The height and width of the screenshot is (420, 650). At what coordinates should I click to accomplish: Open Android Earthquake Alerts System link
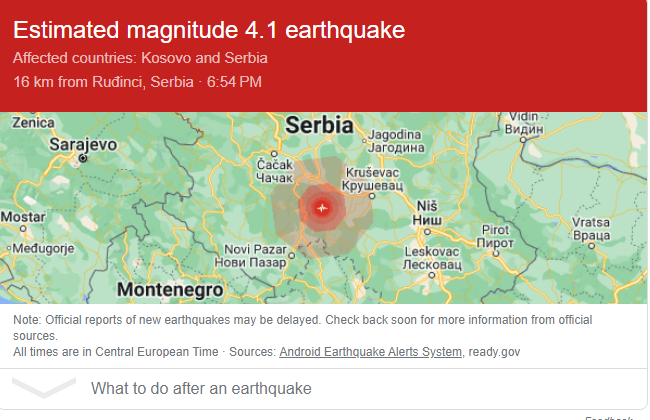pyautogui.click(x=371, y=352)
